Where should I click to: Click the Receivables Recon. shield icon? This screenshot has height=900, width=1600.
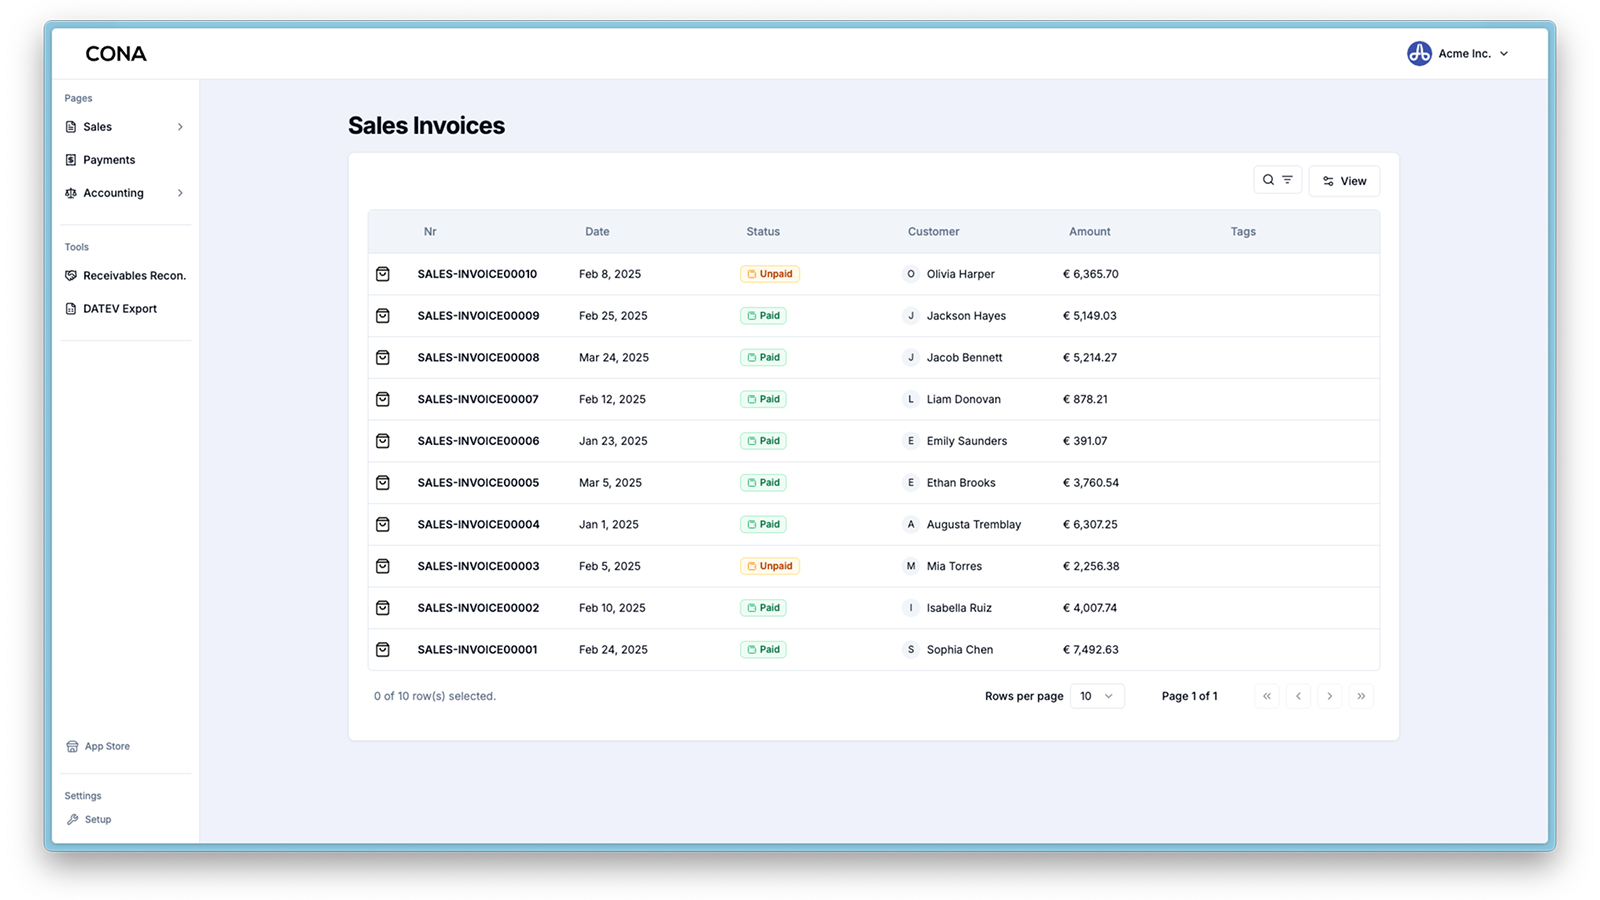point(71,276)
